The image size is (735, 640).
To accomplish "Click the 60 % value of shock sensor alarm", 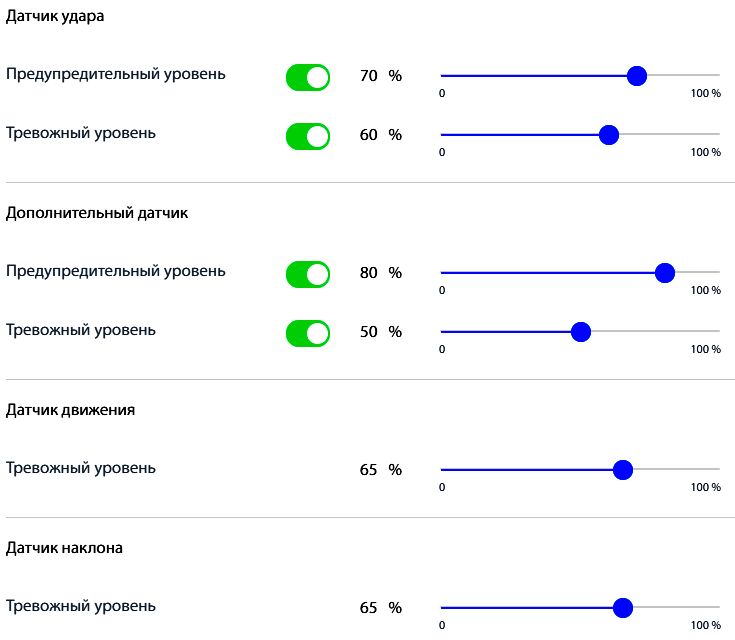I will 380,135.
